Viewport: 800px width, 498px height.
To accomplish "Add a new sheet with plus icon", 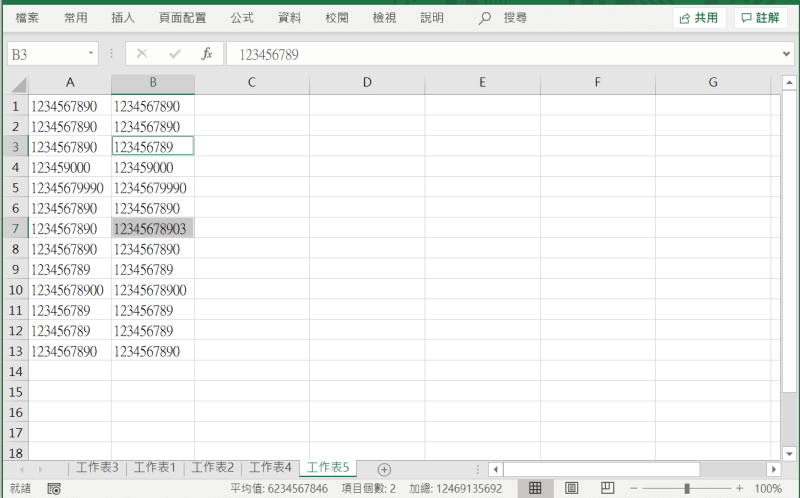I will pyautogui.click(x=384, y=469).
